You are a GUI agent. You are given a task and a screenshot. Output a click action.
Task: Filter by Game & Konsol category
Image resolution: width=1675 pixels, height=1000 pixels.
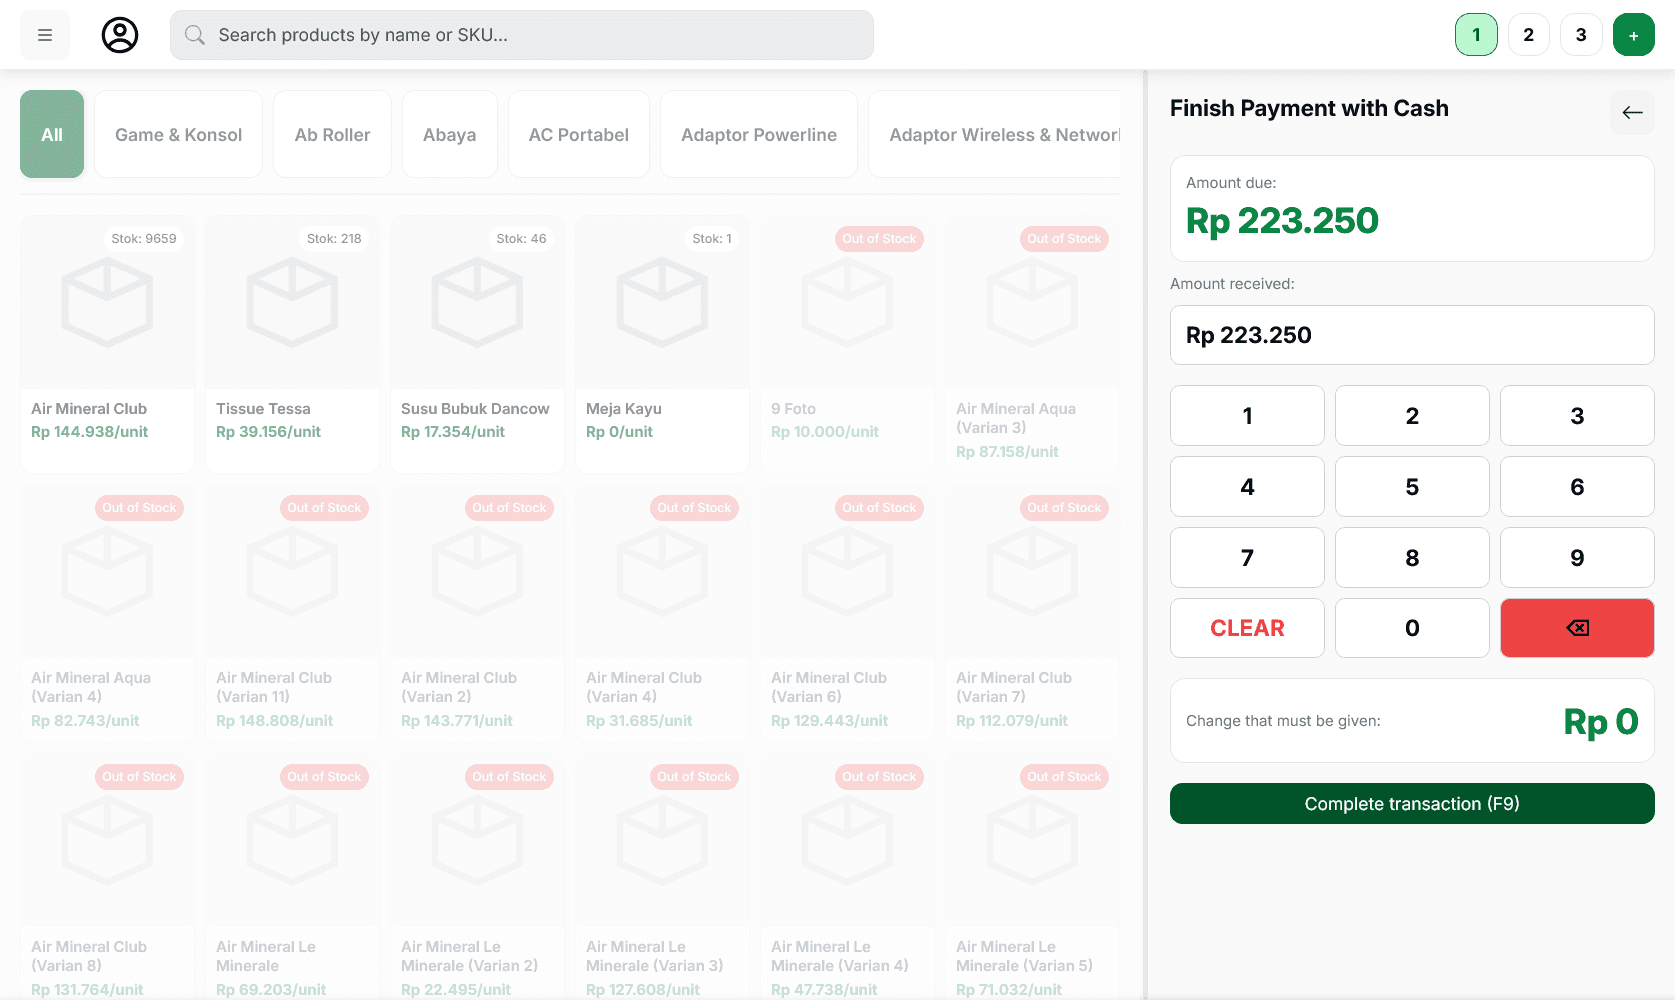coord(178,135)
